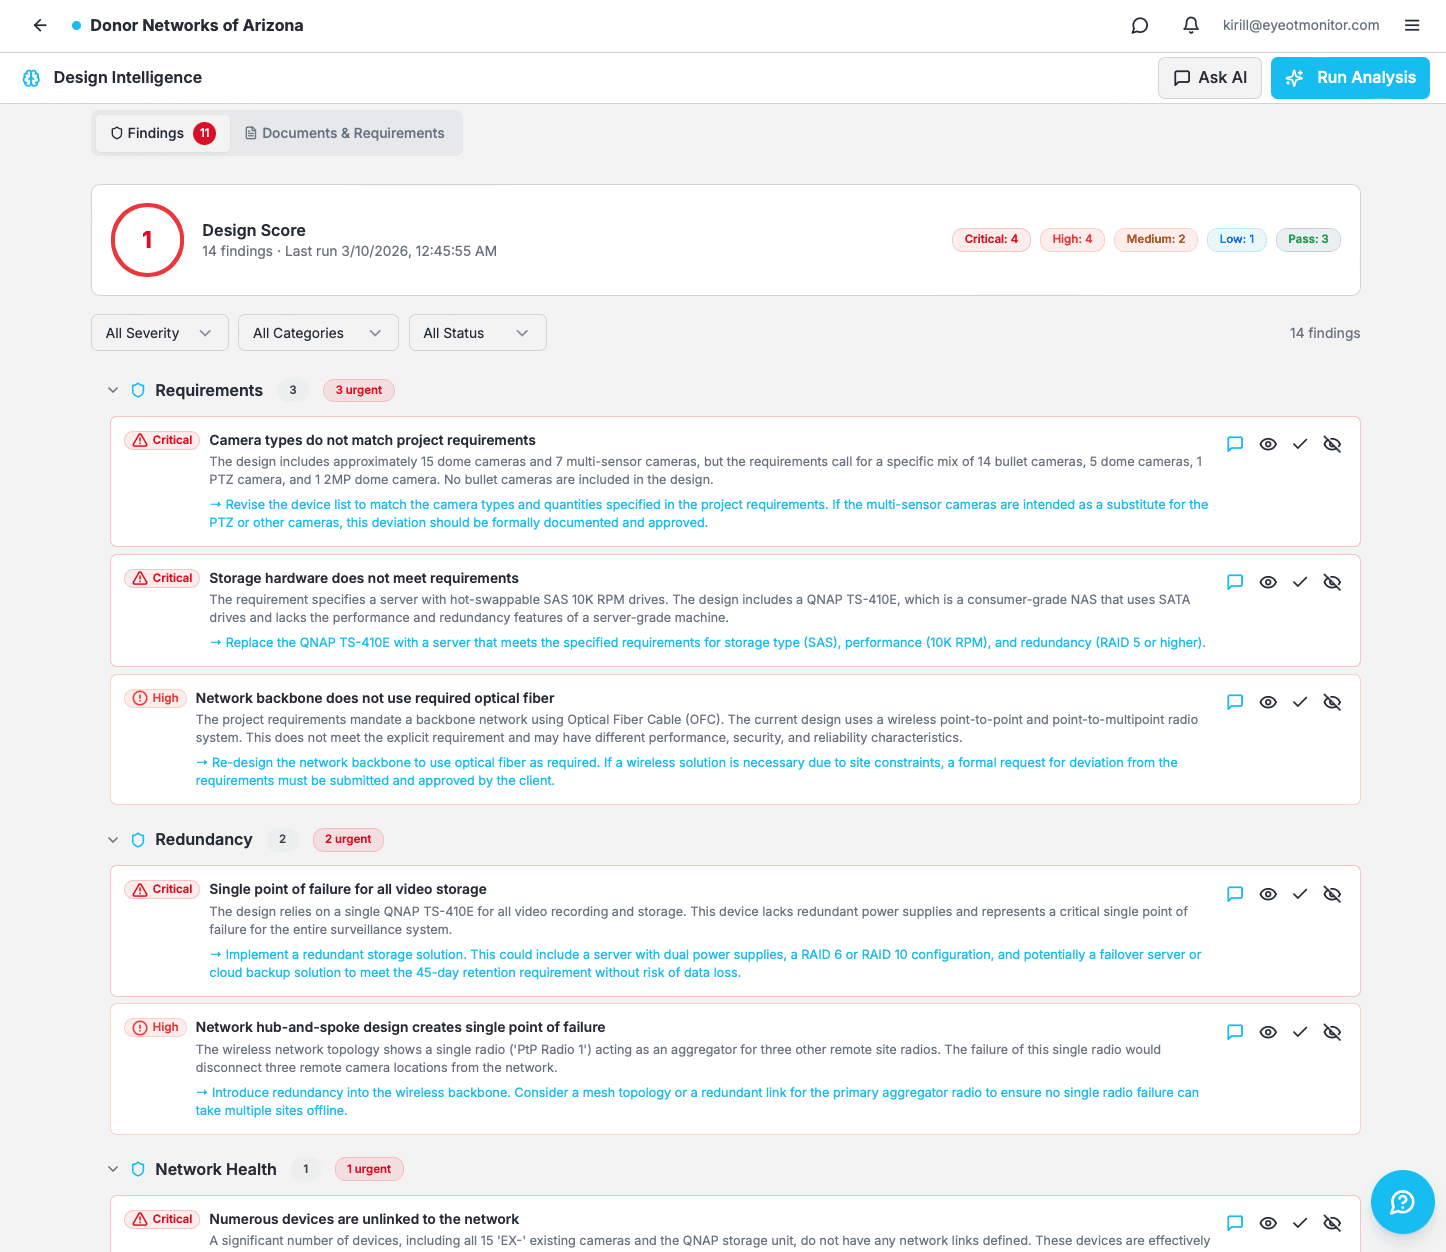The image size is (1446, 1252).
Task: Hide the Network backbone finding
Action: (1332, 702)
